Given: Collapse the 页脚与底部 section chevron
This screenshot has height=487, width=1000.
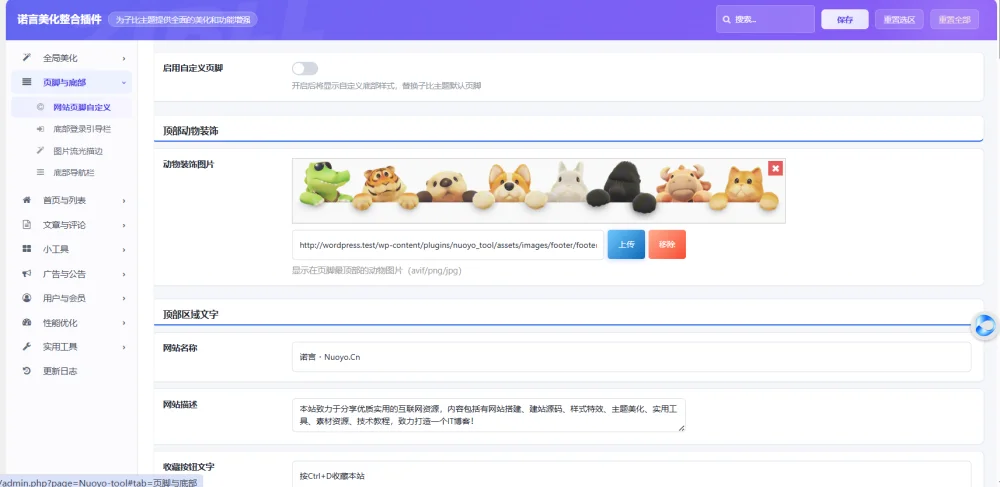Looking at the screenshot, I should [124, 82].
